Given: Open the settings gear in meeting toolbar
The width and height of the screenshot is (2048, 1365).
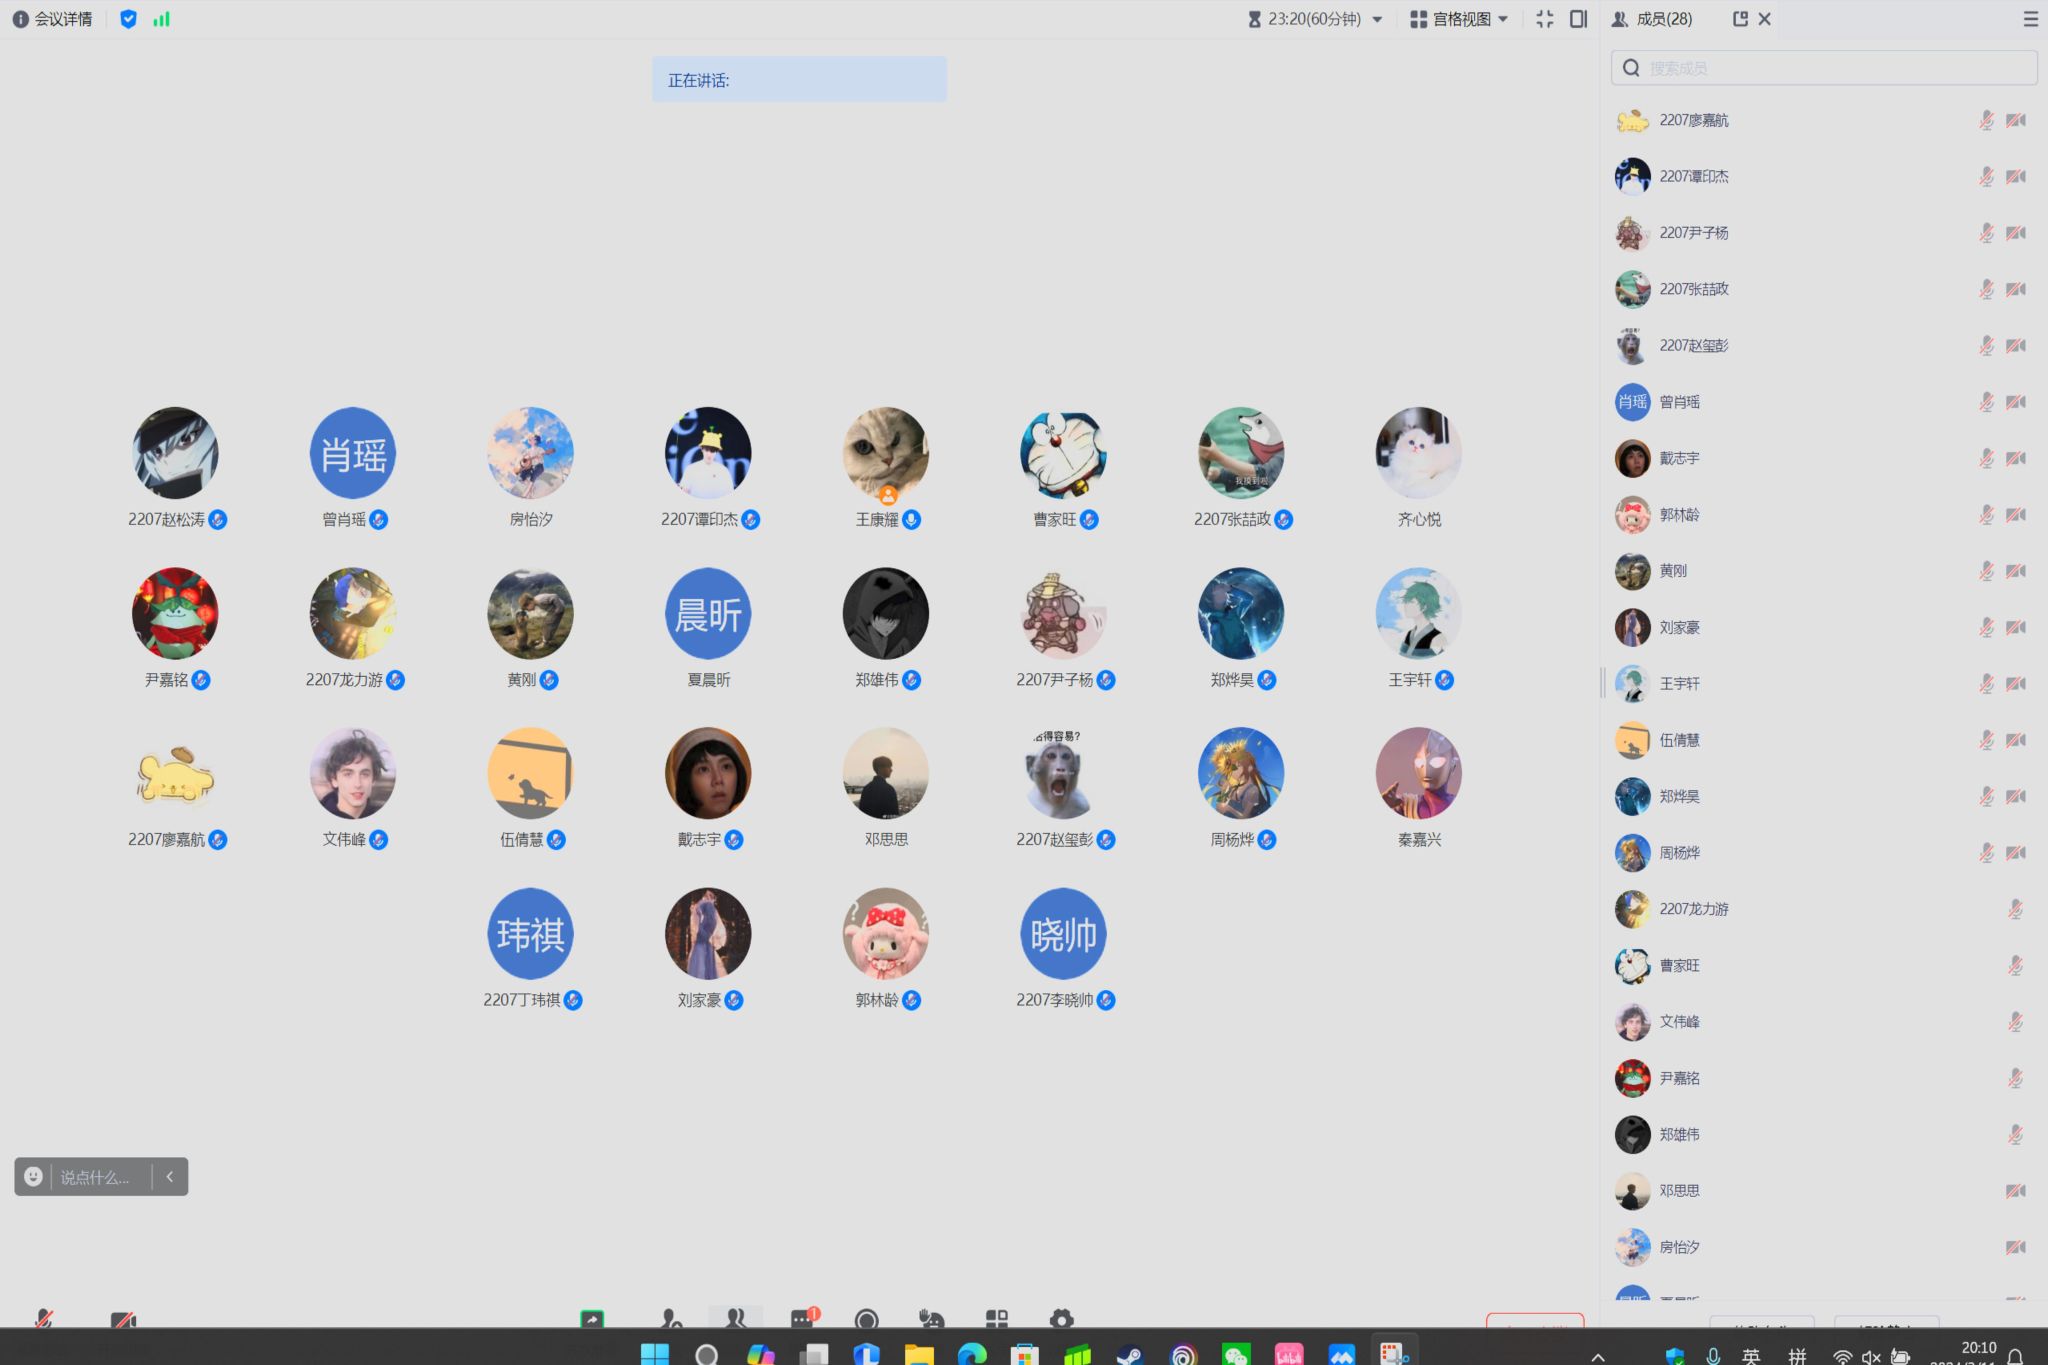Looking at the screenshot, I should coord(1061,1319).
